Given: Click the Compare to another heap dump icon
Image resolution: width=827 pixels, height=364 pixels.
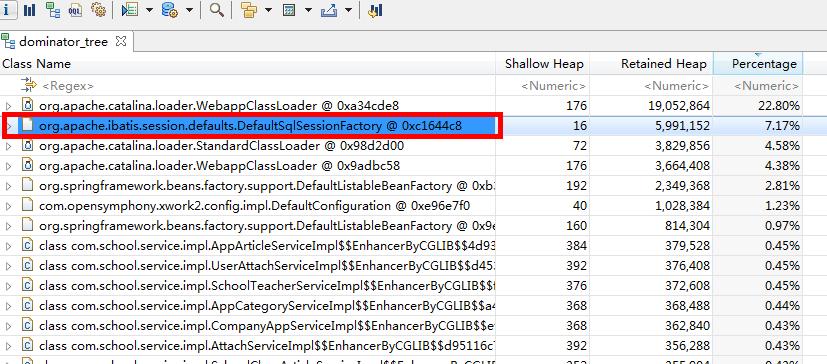Looking at the screenshot, I should tap(375, 10).
